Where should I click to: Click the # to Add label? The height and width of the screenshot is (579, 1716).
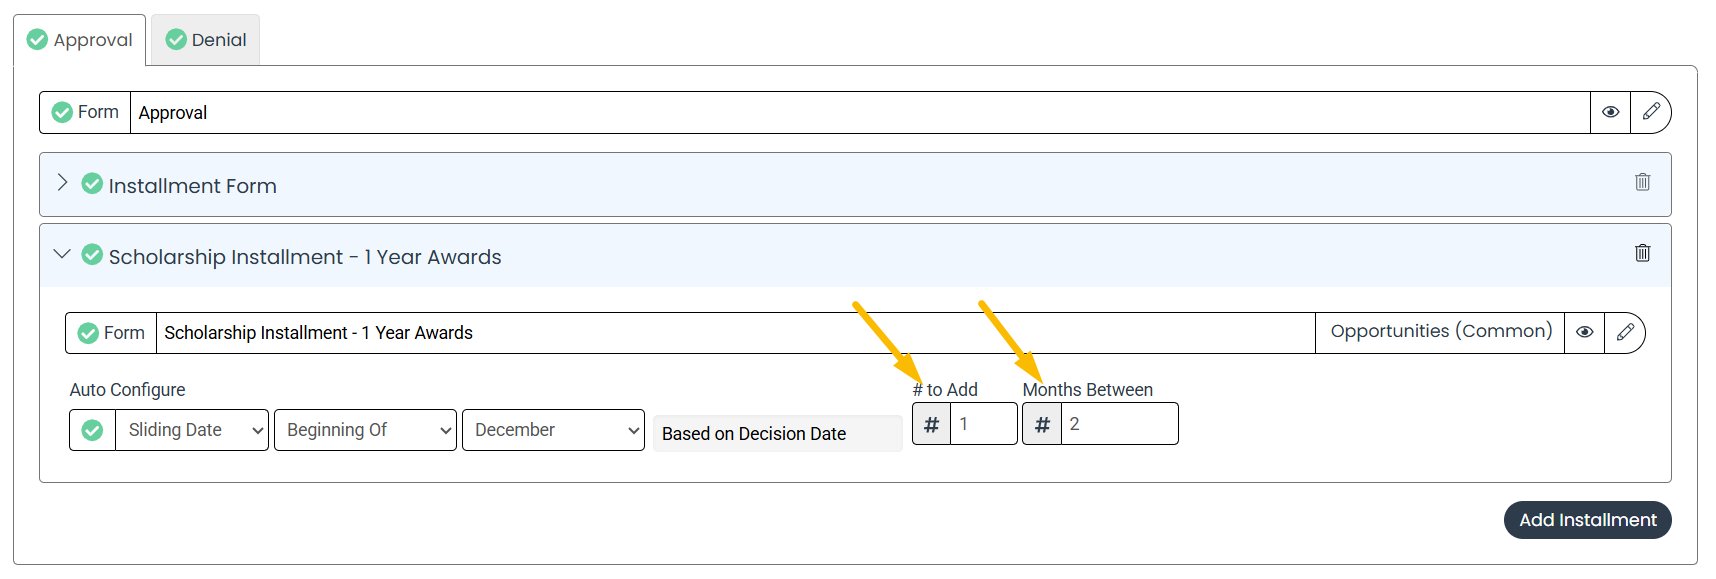[945, 390]
